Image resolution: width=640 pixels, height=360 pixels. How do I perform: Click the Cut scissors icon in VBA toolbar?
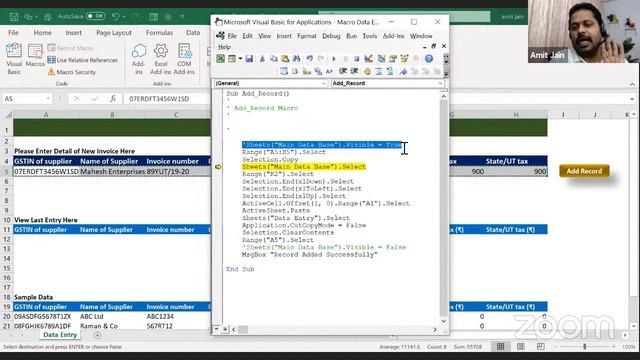[x=262, y=59]
